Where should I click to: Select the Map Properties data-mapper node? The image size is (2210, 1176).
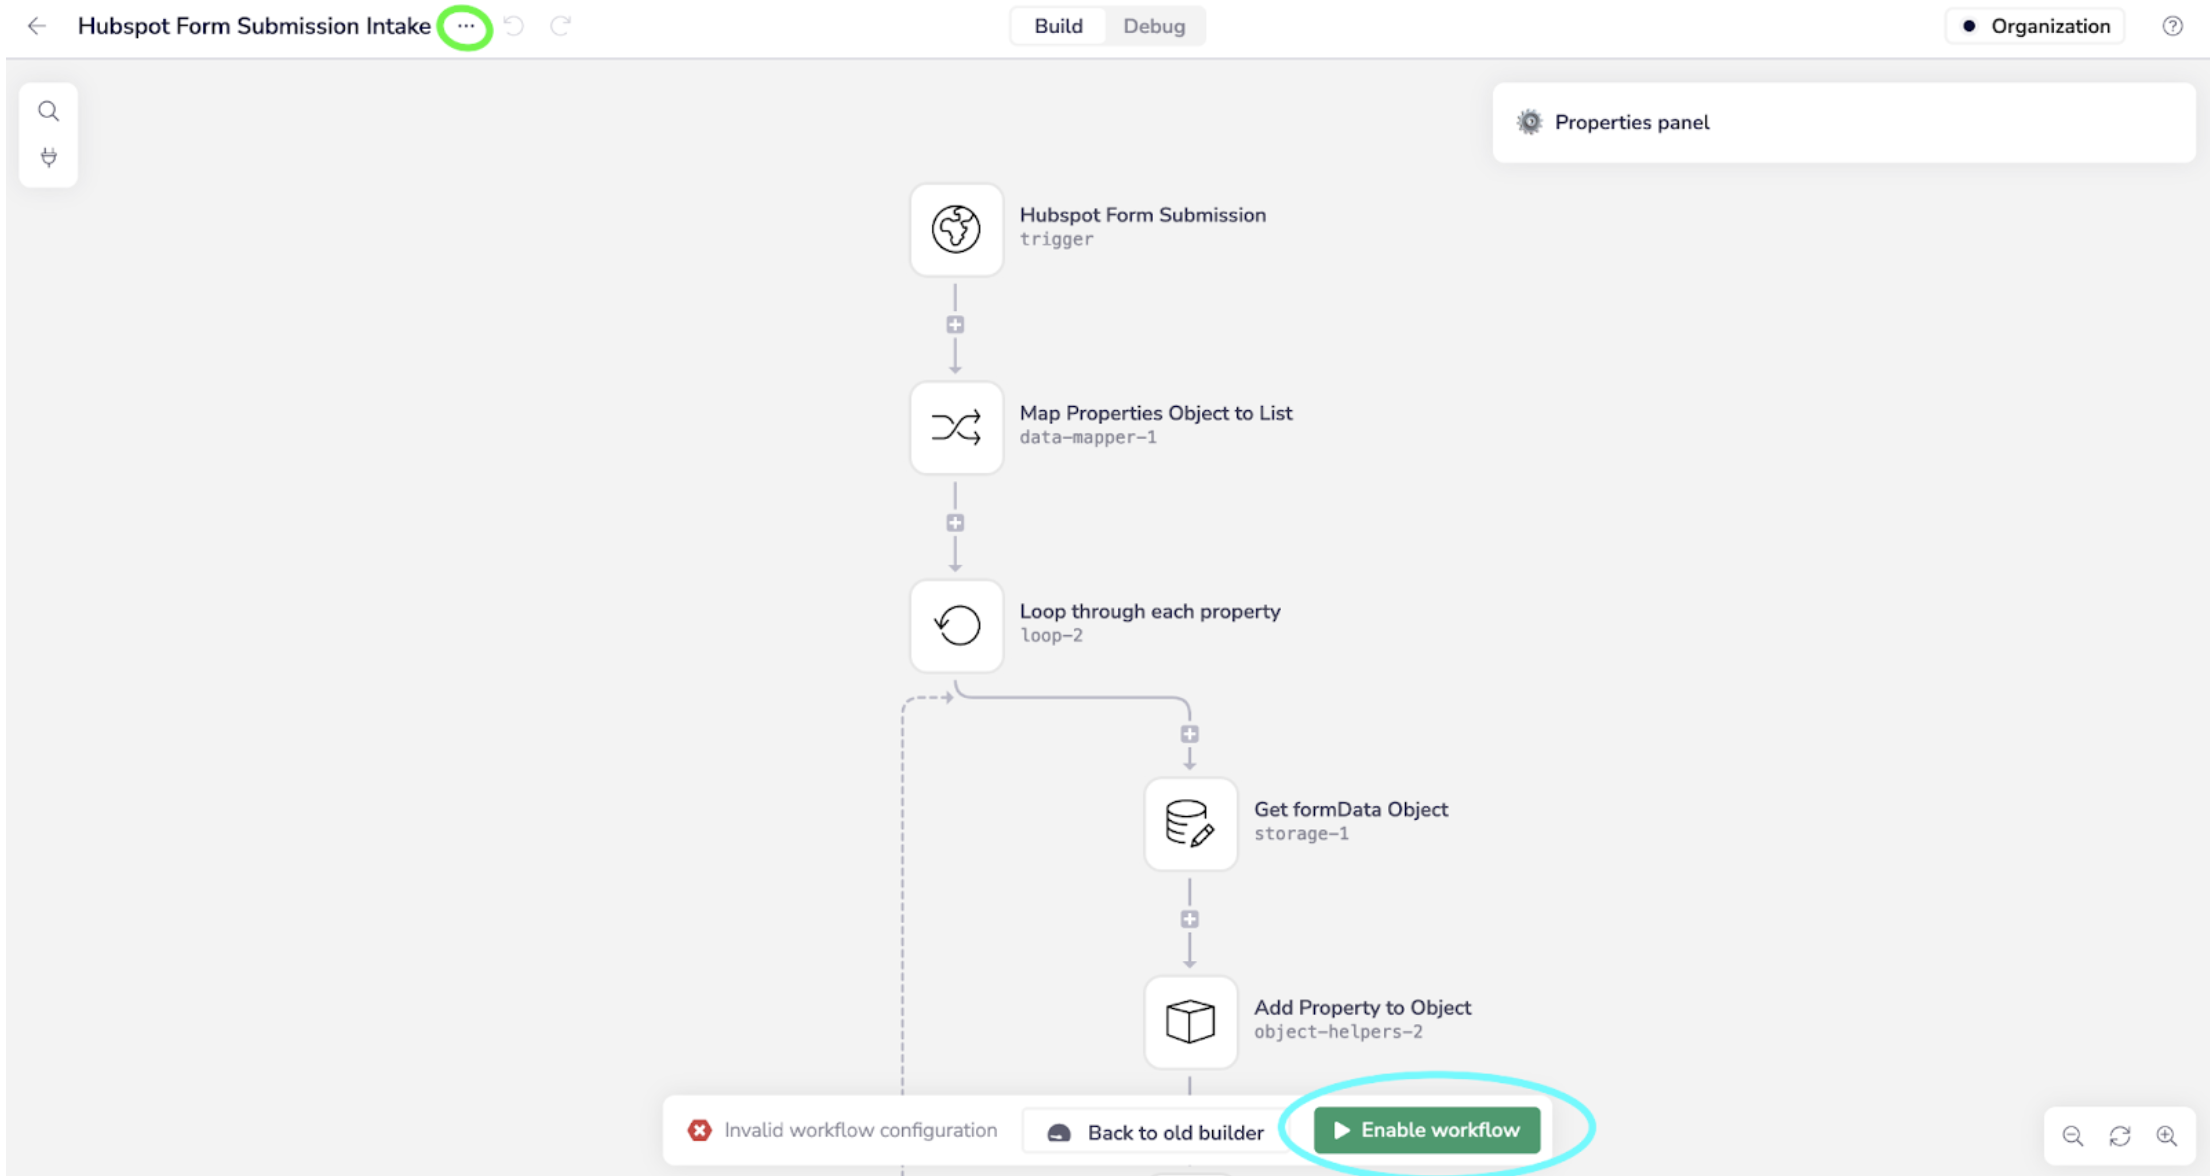point(956,427)
